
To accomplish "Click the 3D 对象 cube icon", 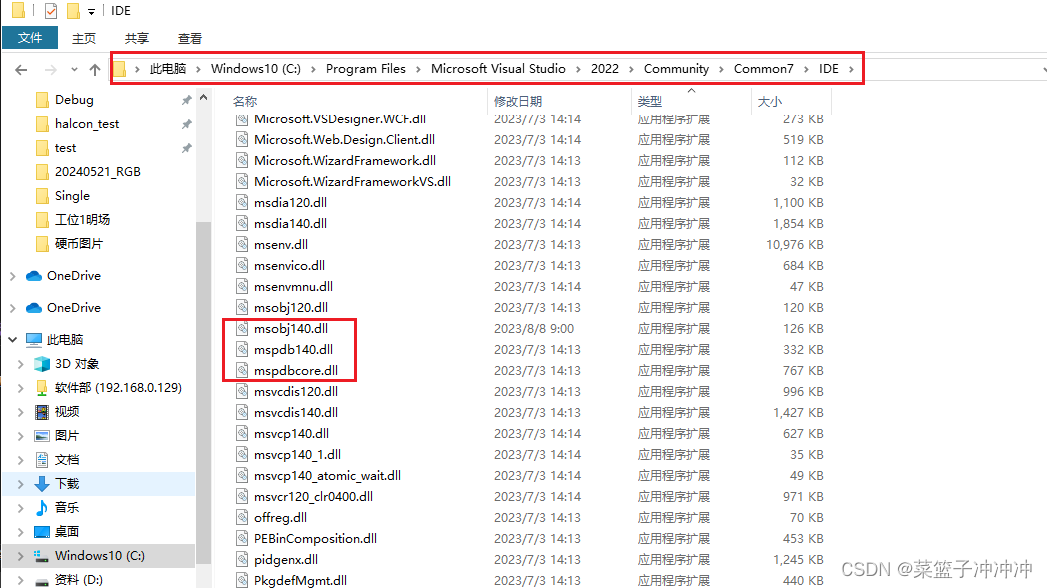I will point(42,364).
